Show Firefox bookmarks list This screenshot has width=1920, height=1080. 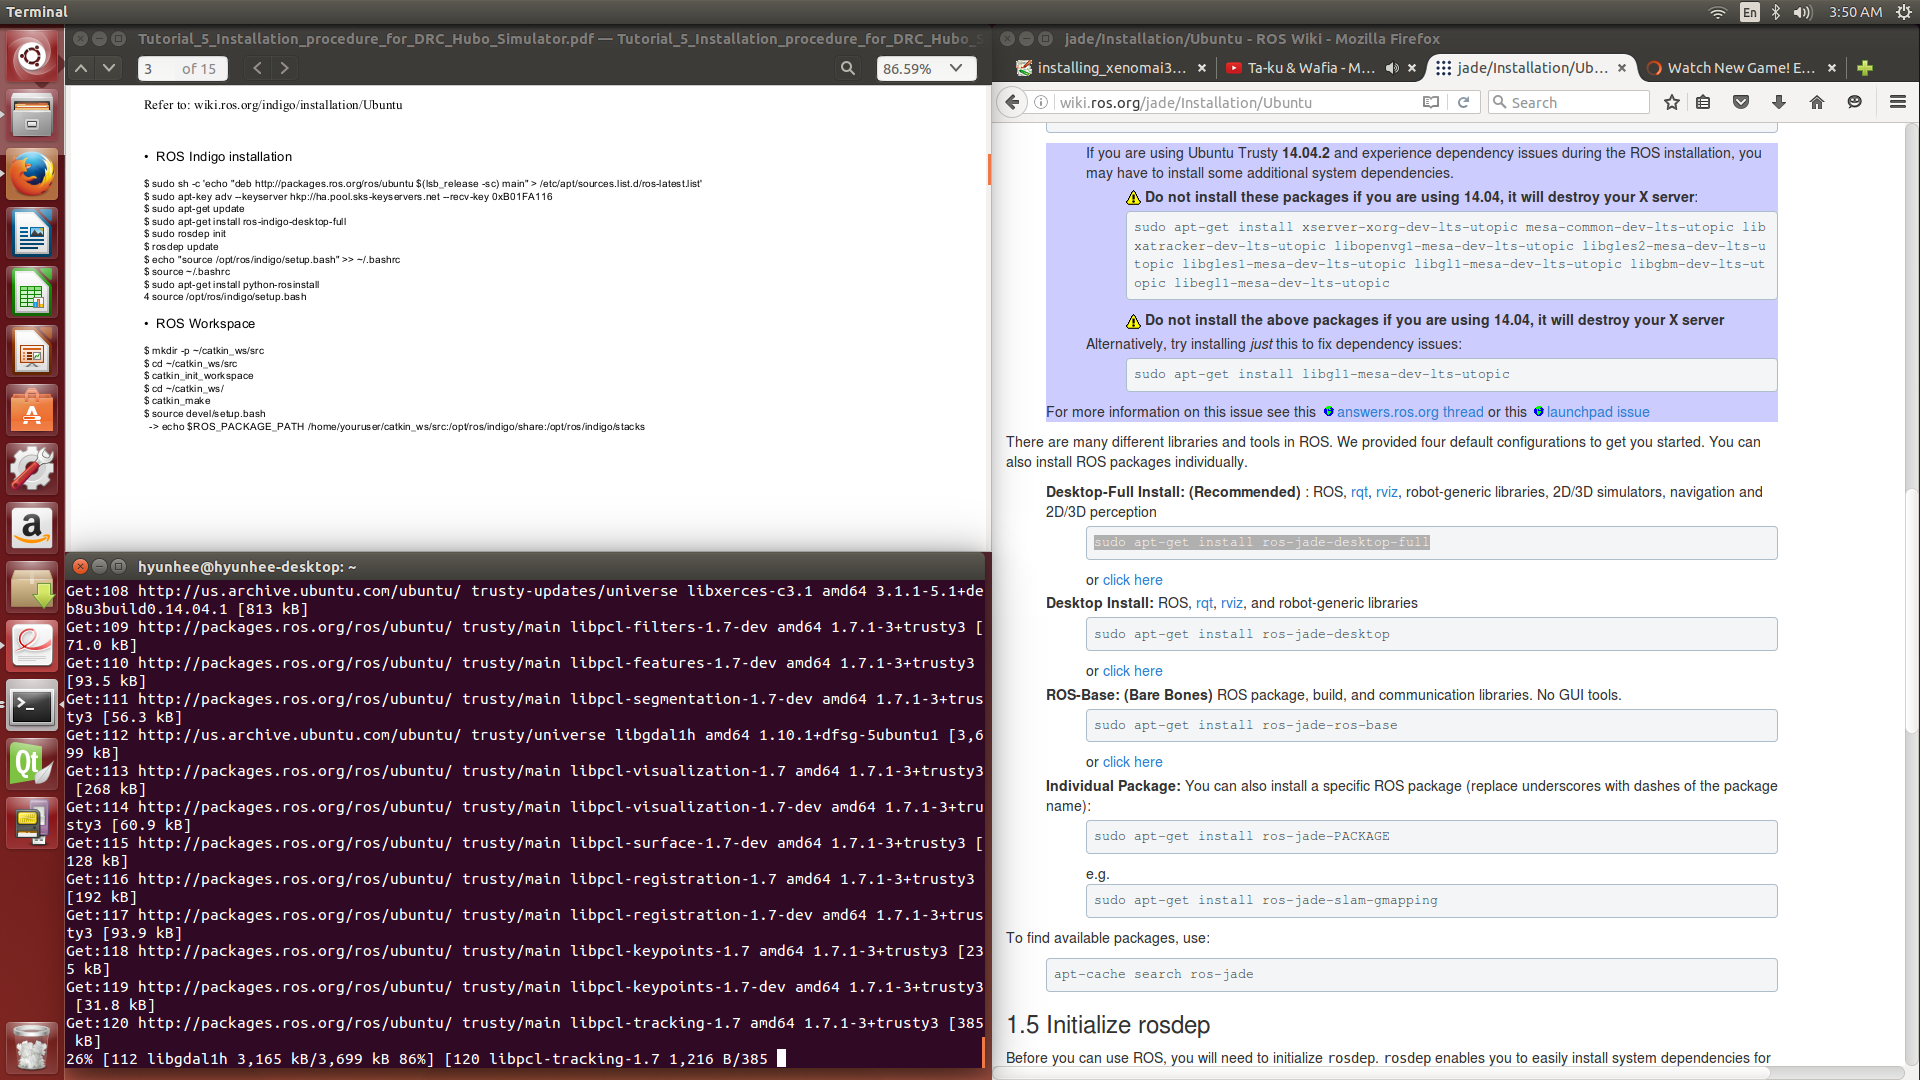(1703, 102)
